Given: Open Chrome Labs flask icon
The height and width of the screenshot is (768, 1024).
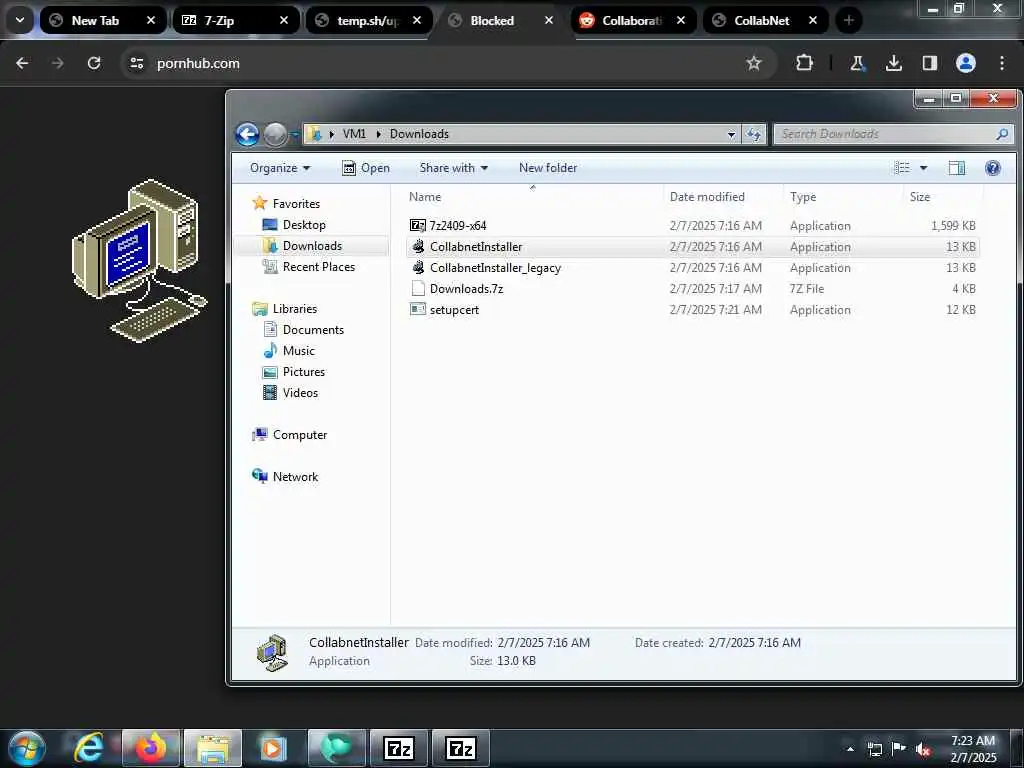Looking at the screenshot, I should click(857, 63).
